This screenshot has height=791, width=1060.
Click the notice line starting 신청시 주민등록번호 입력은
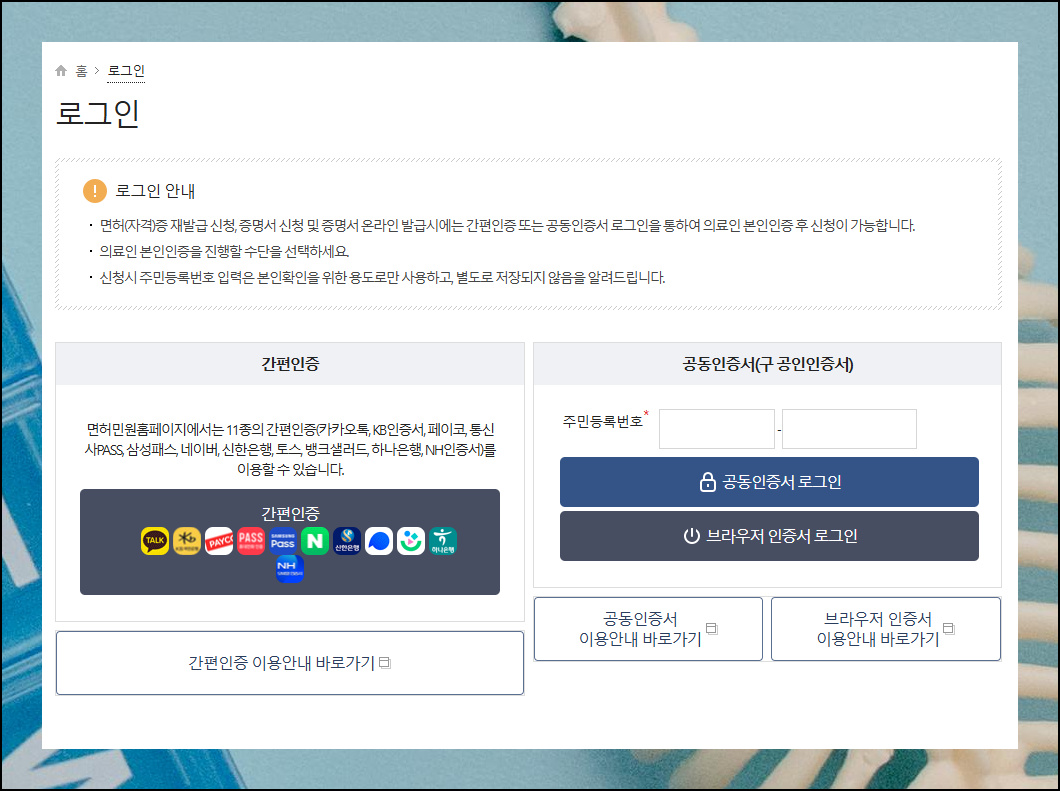[383, 278]
